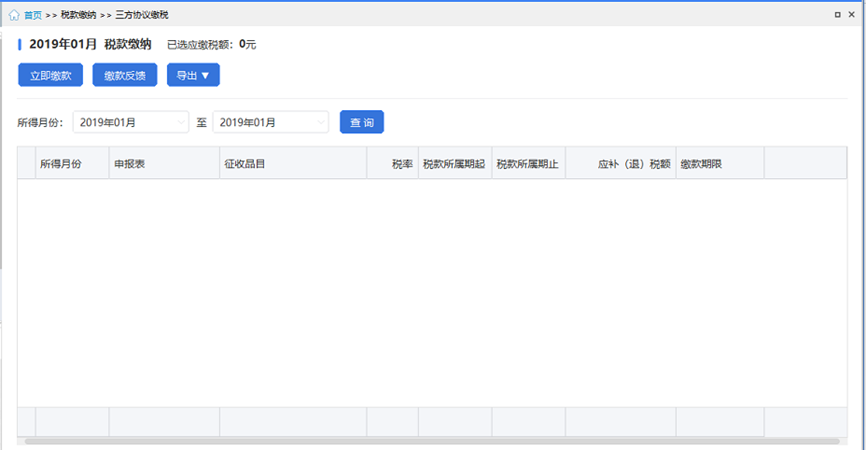Close the tax payment panel

853,15
